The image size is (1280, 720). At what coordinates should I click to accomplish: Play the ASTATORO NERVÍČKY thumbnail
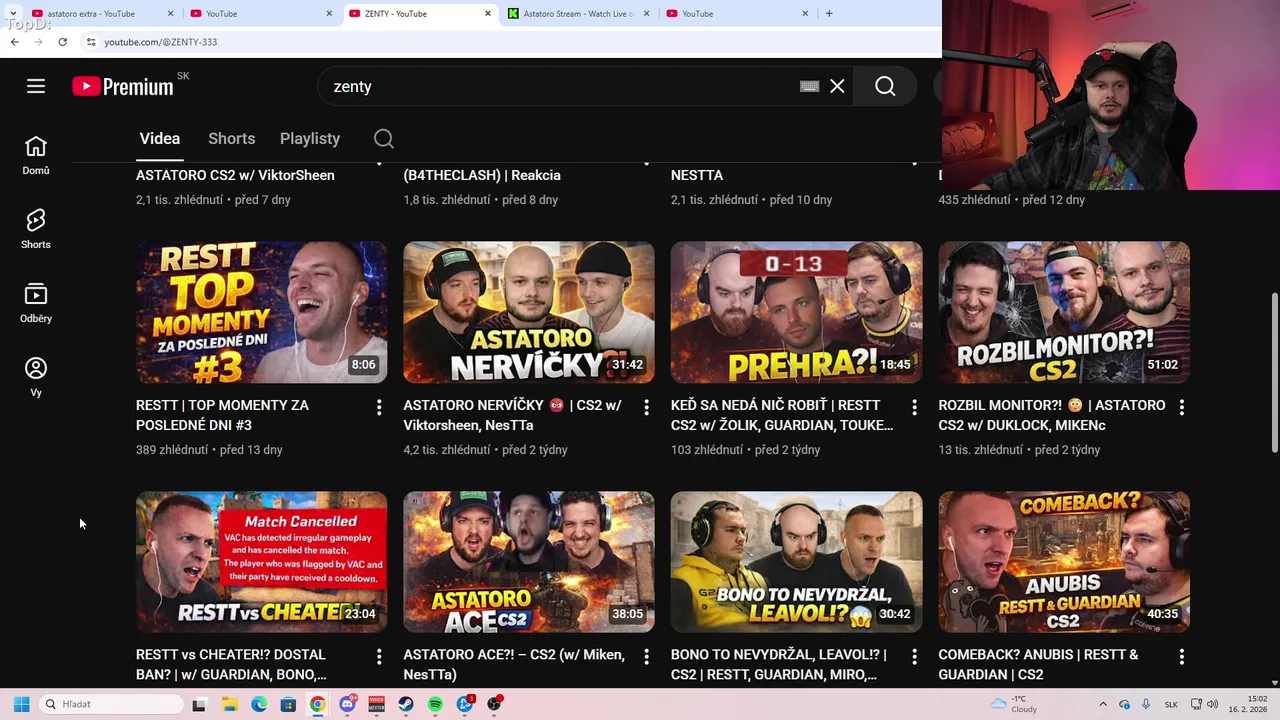click(529, 312)
